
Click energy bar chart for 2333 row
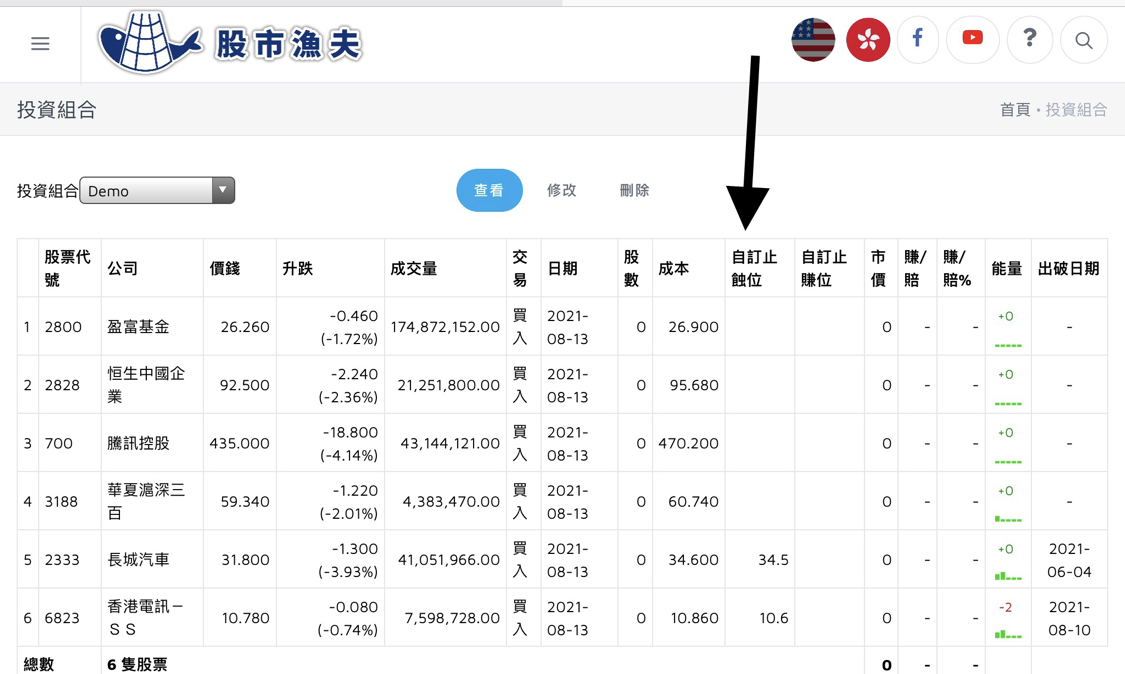click(x=1008, y=576)
